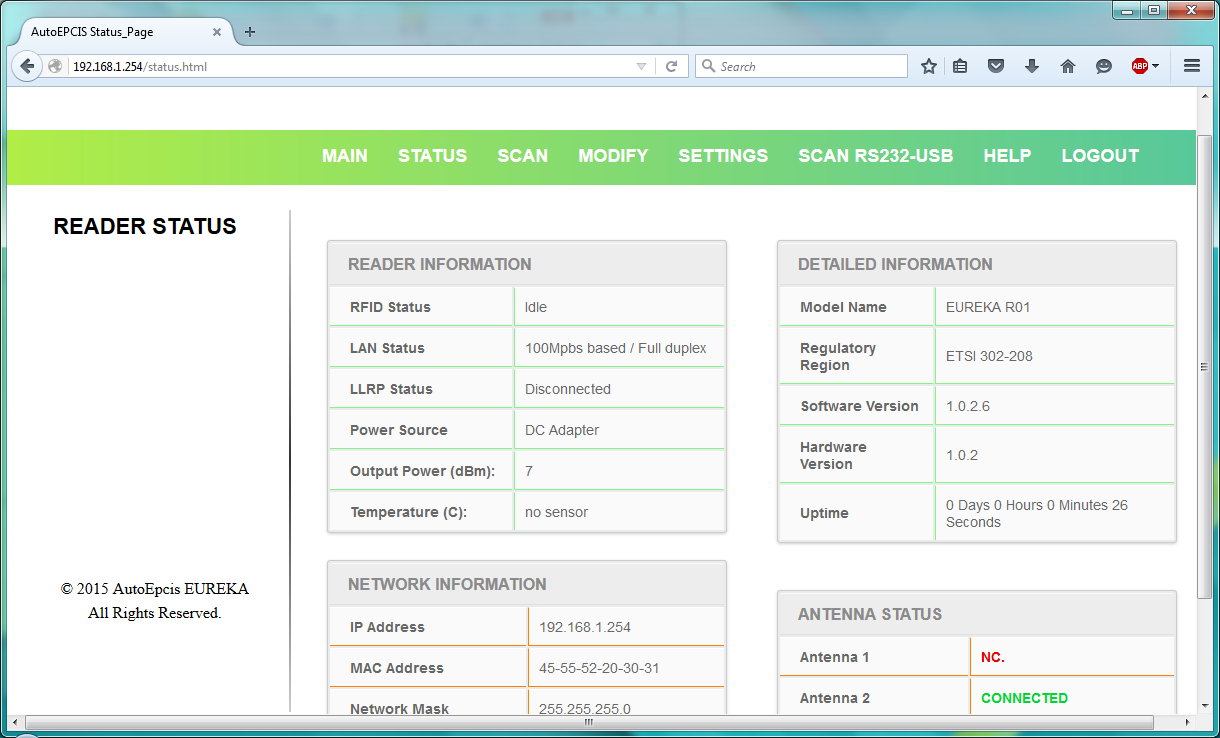Click the Output Power (dBm) label
The width and height of the screenshot is (1220, 738).
423,471
